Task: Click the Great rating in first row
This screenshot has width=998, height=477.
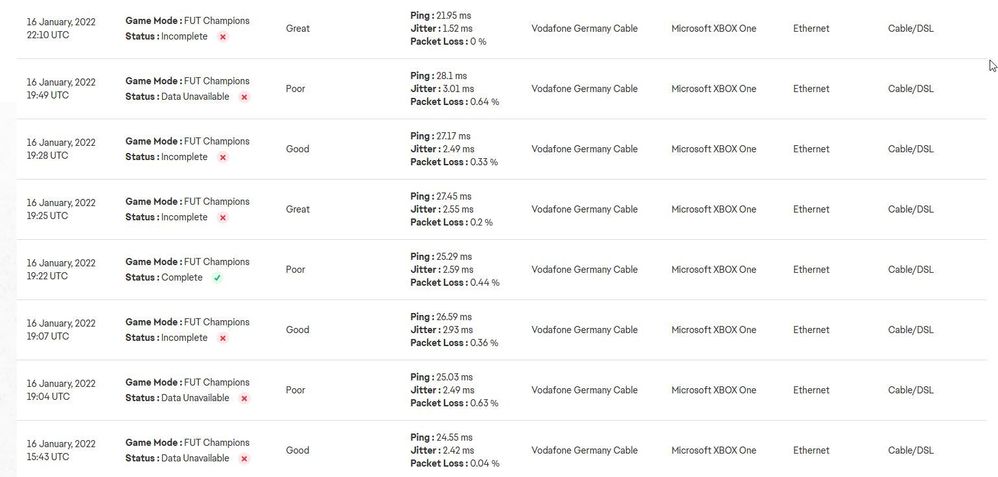Action: tap(297, 29)
